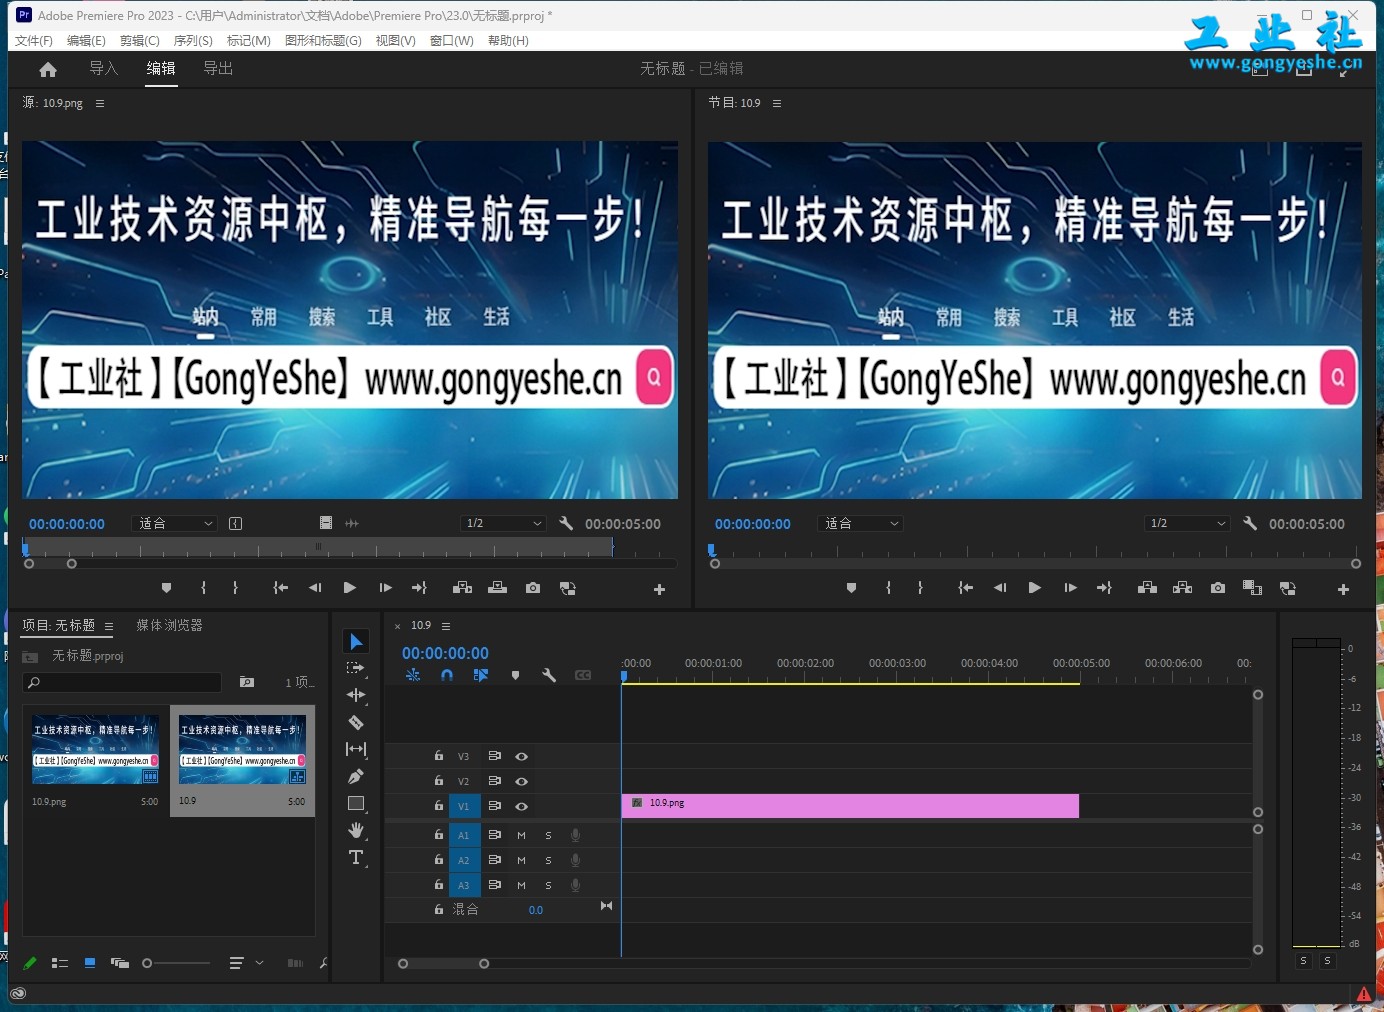Select the Razor tool
Screen dimensions: 1384x1012
(x=355, y=722)
